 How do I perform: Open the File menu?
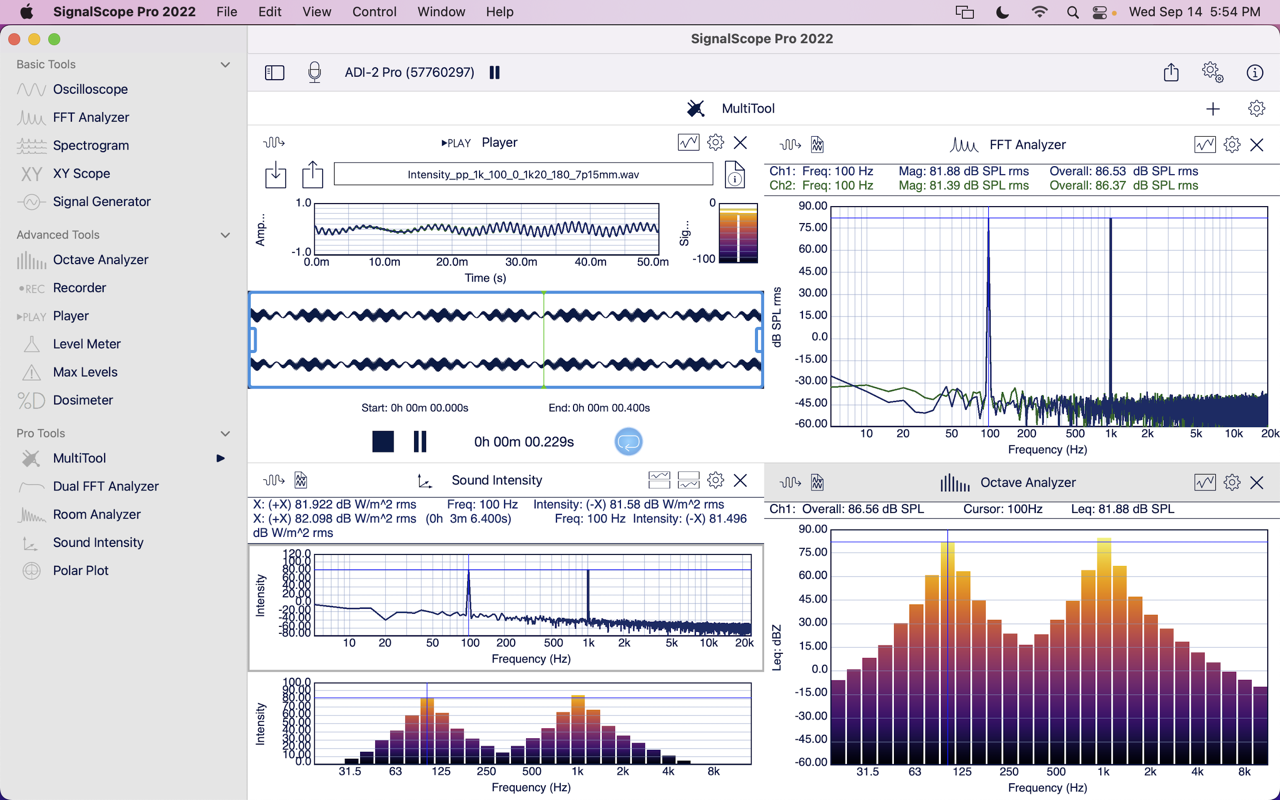pos(227,12)
